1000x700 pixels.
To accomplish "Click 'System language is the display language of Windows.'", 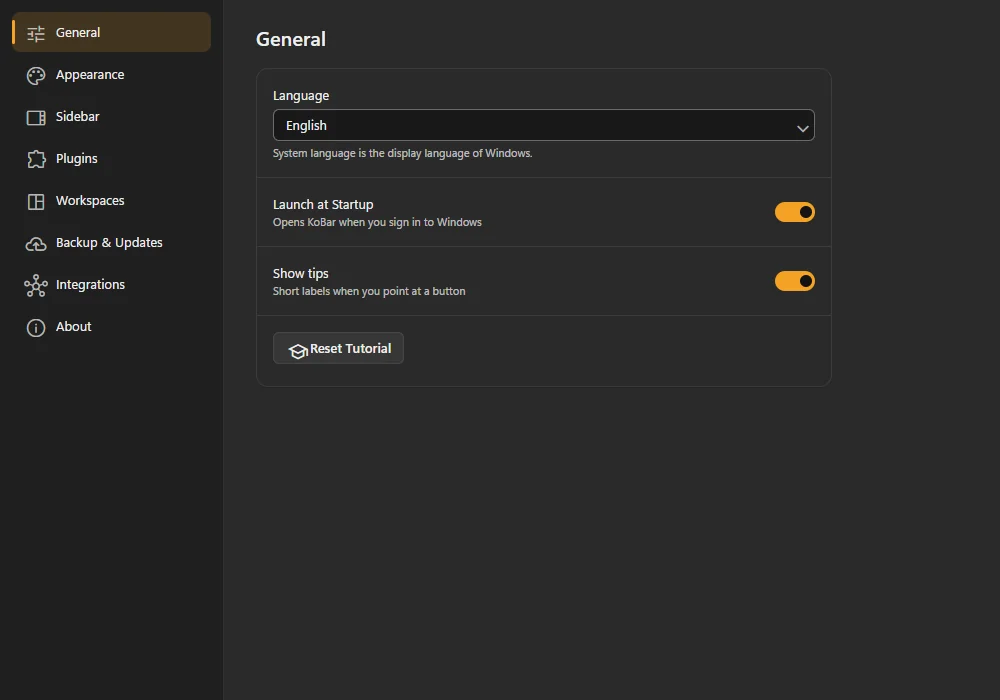I will pos(402,153).
